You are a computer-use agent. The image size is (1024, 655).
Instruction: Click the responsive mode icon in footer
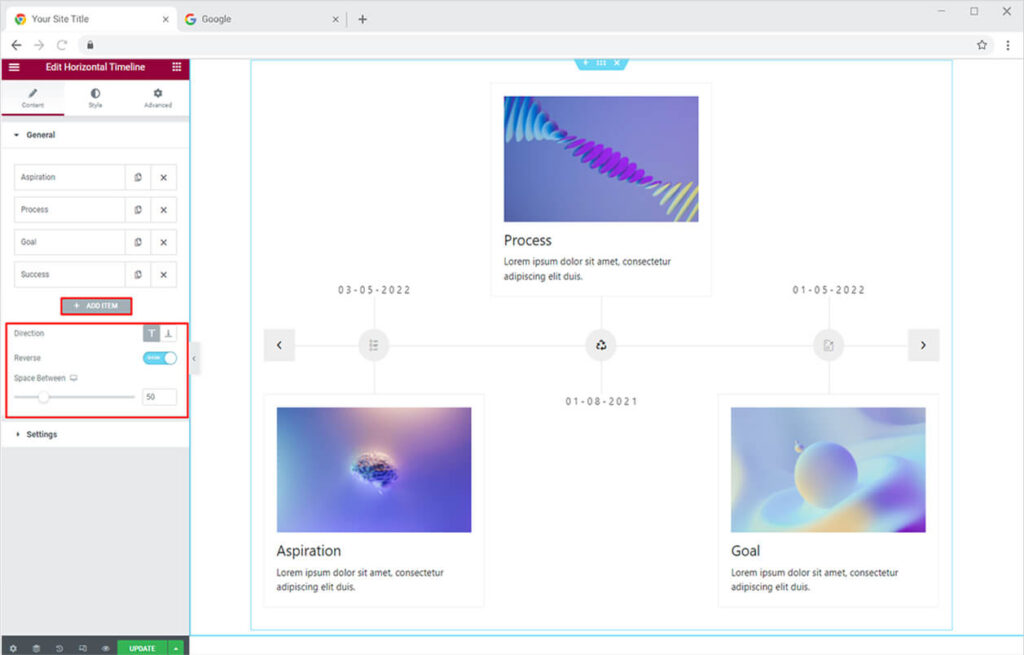82,648
